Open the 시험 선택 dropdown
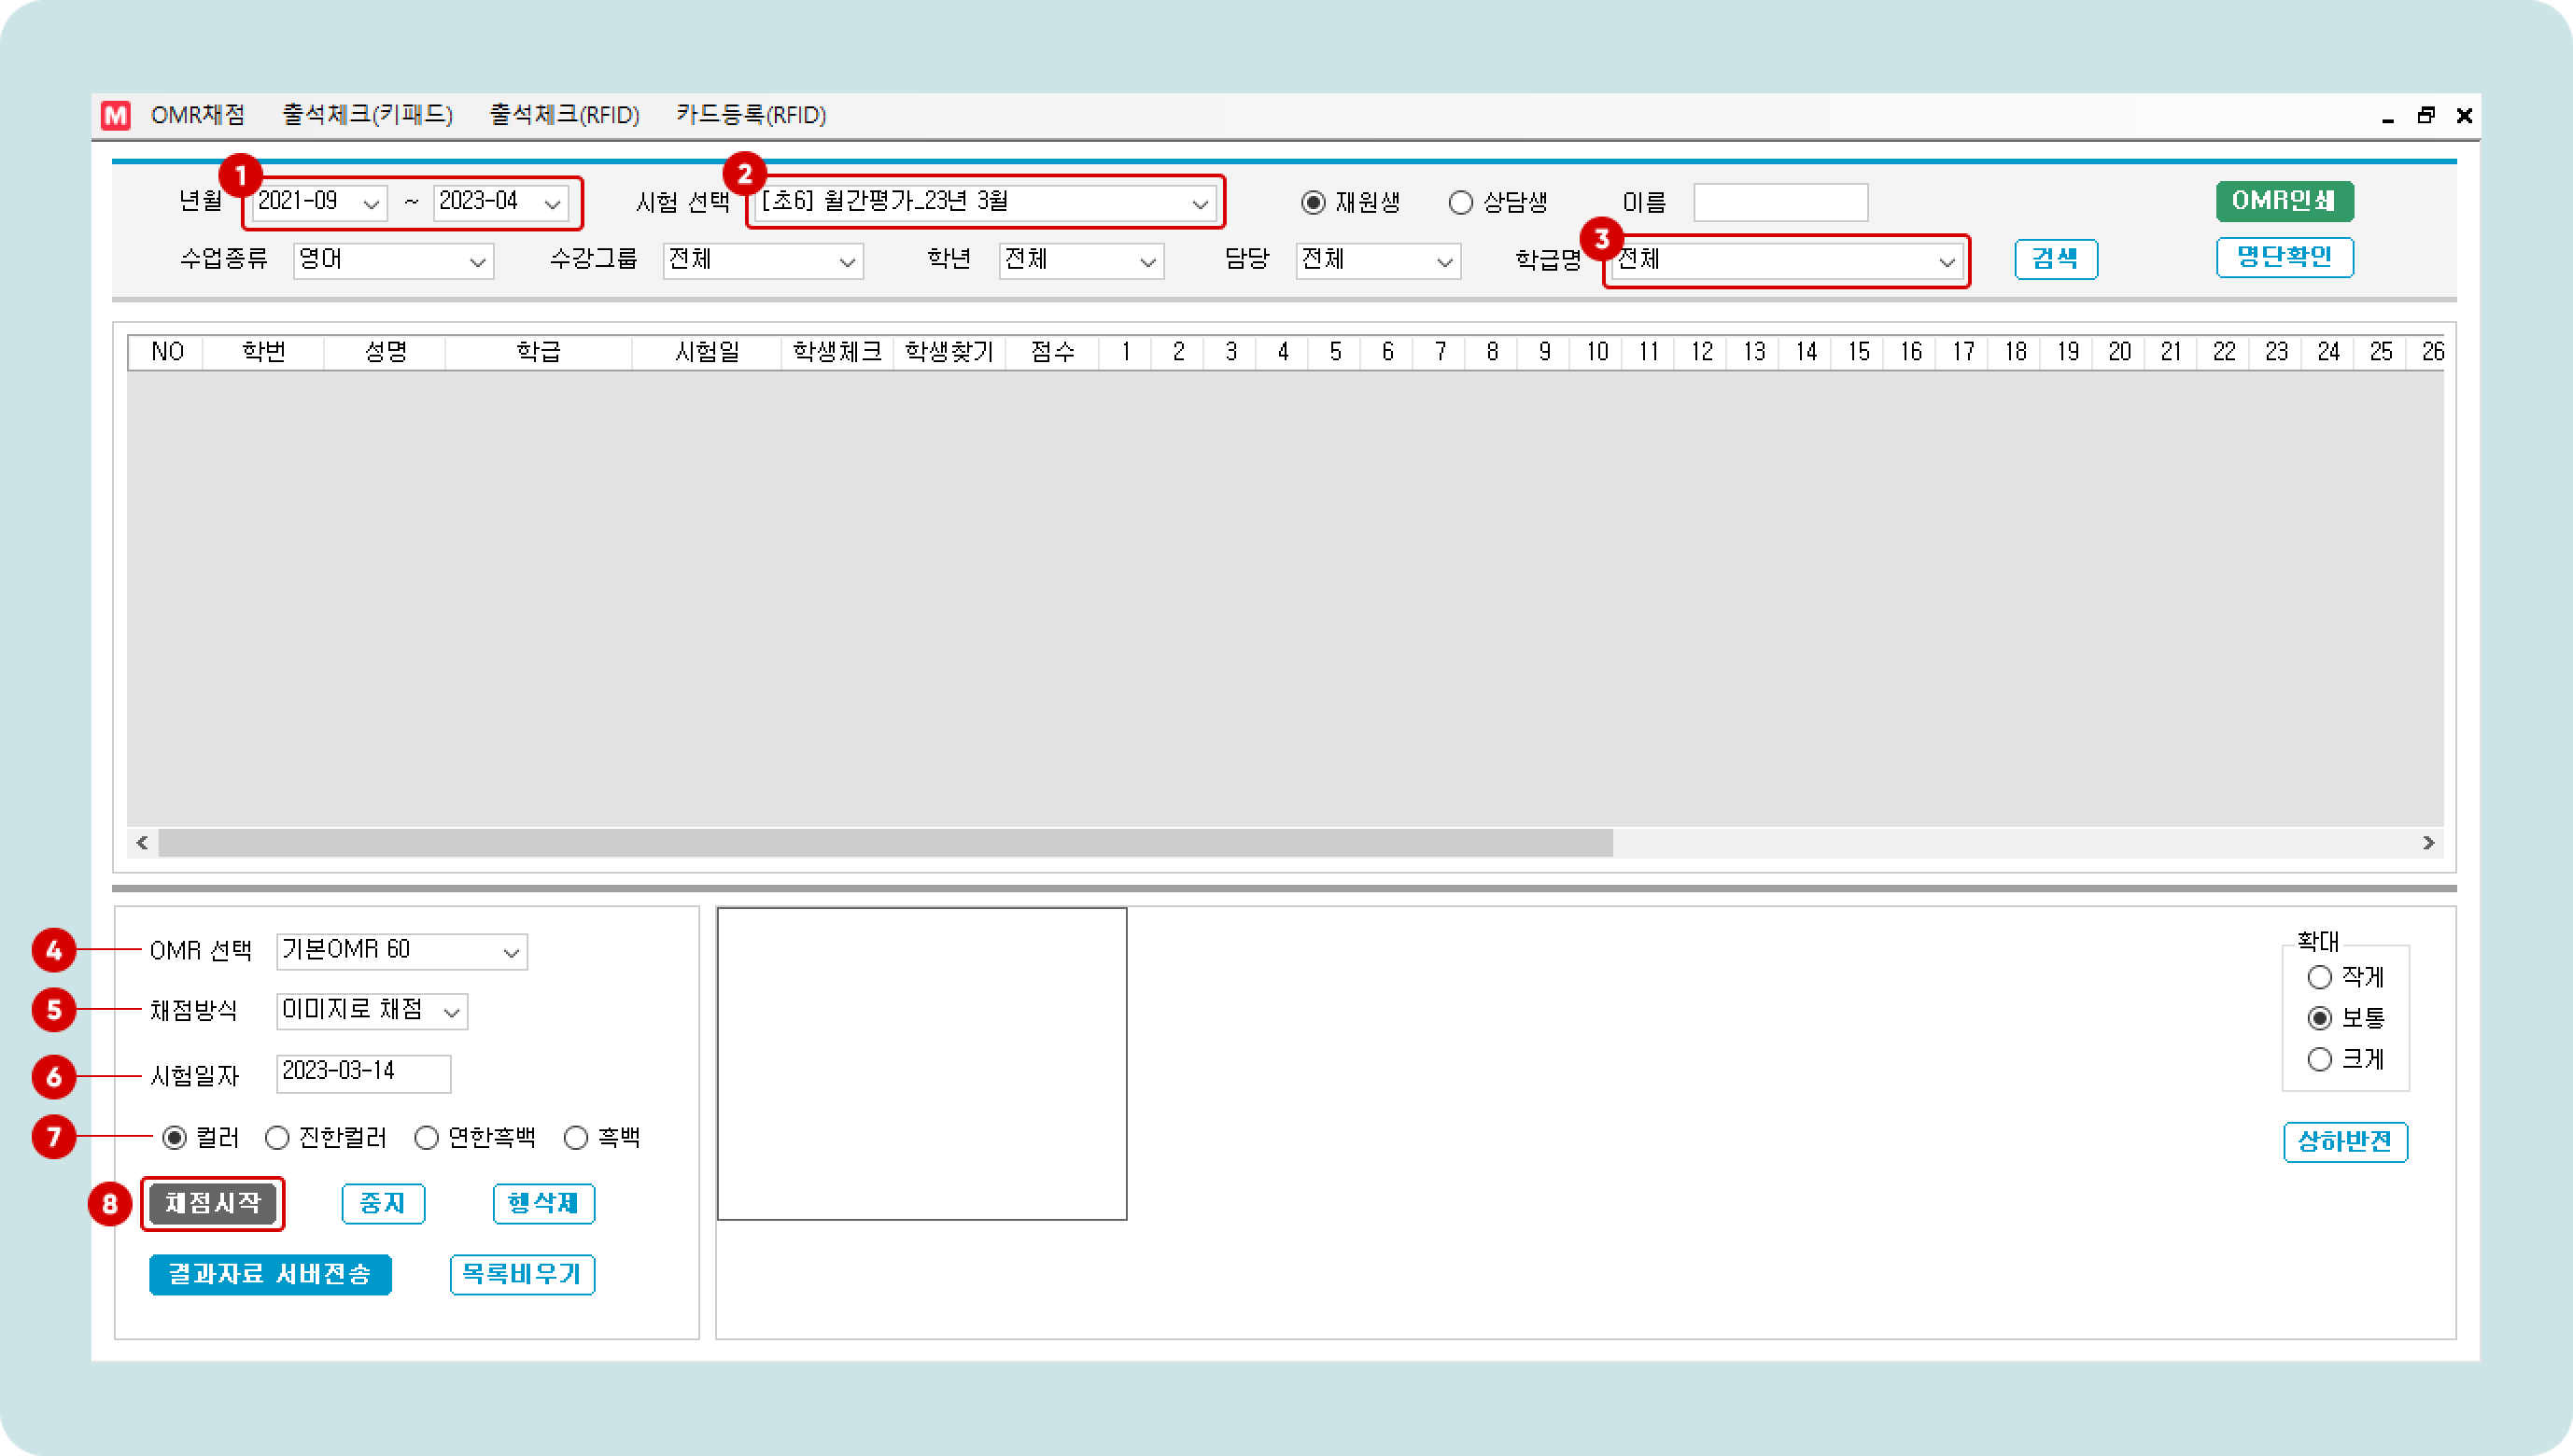Viewport: 2573px width, 1456px height. point(1199,203)
